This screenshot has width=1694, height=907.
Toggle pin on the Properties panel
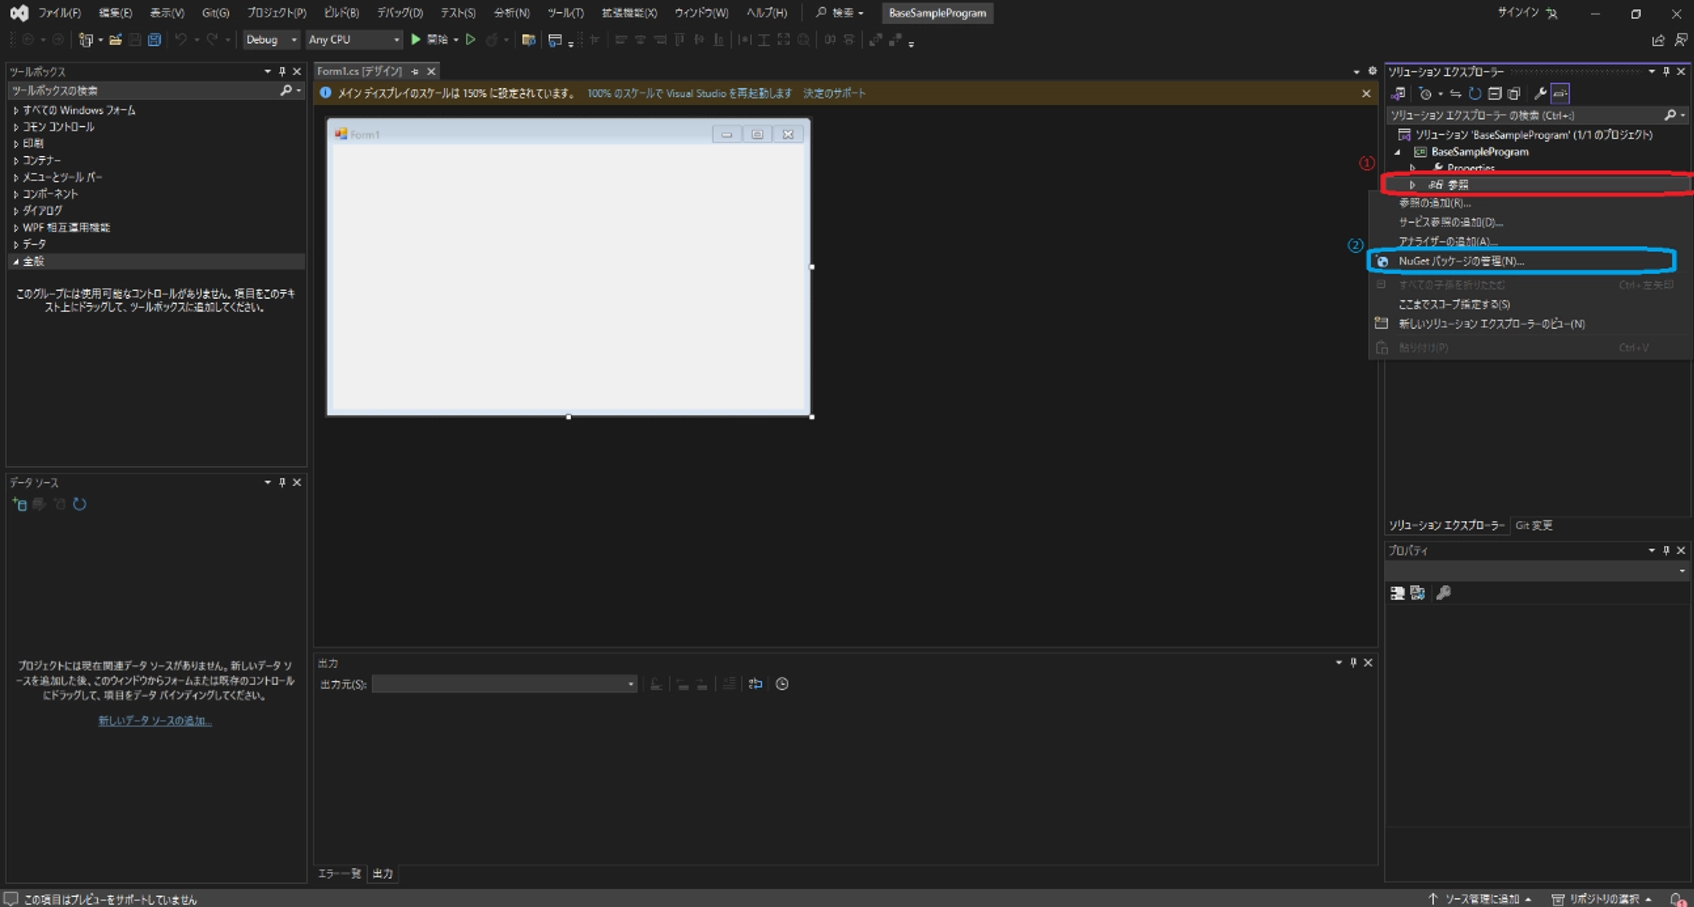(x=1666, y=551)
